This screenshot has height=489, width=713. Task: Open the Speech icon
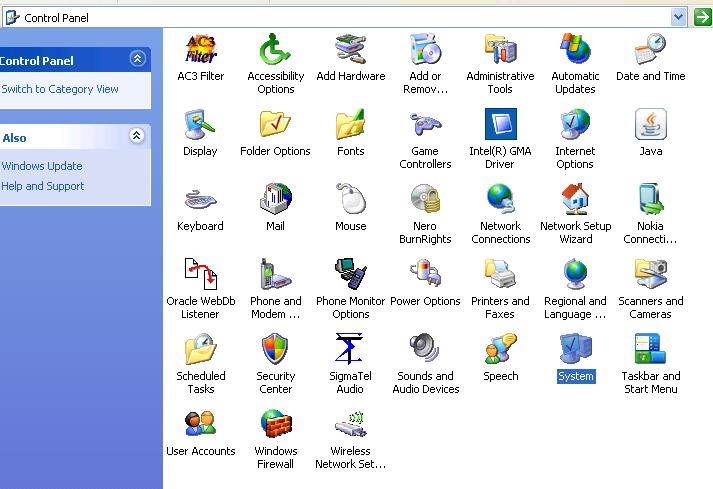501,349
